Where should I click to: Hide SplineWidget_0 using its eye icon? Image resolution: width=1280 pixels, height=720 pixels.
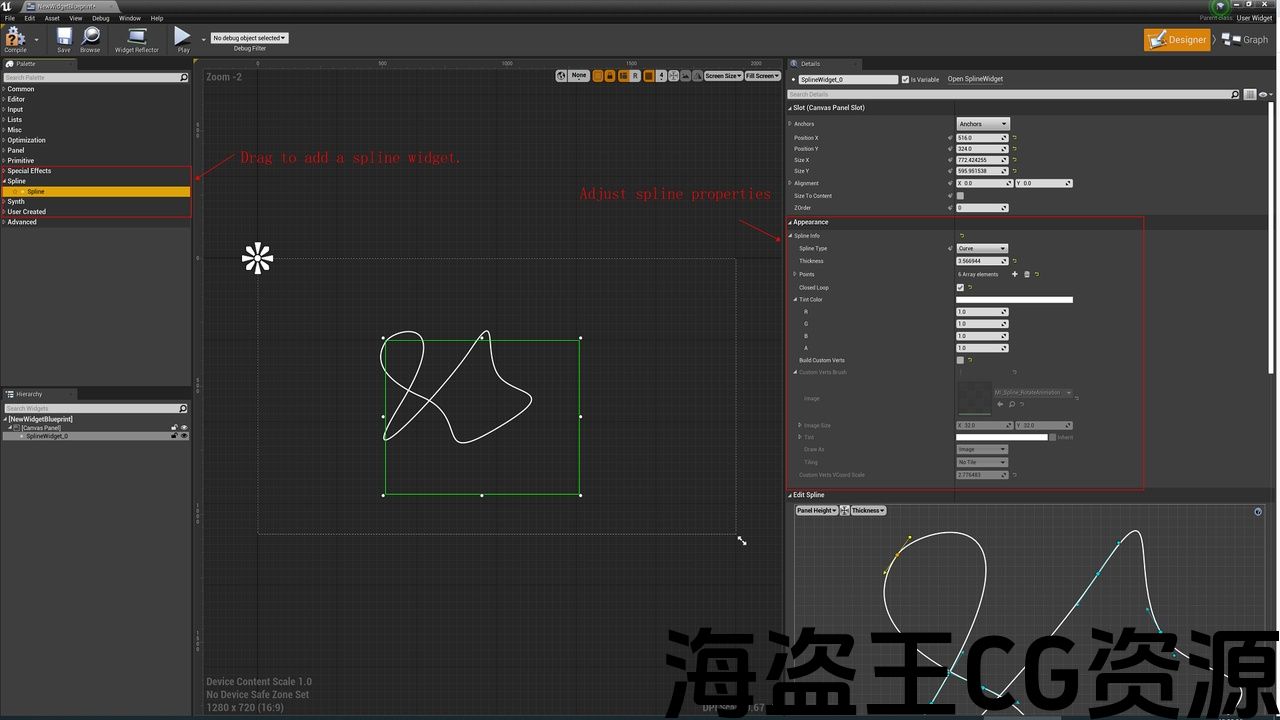point(184,436)
